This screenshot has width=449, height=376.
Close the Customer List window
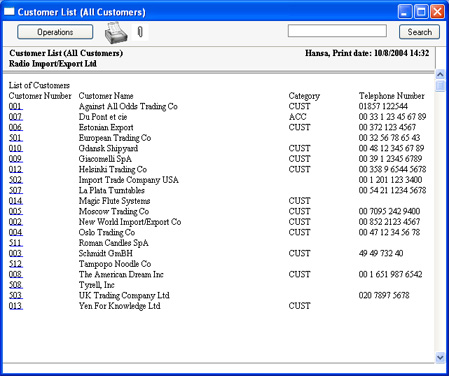click(437, 12)
